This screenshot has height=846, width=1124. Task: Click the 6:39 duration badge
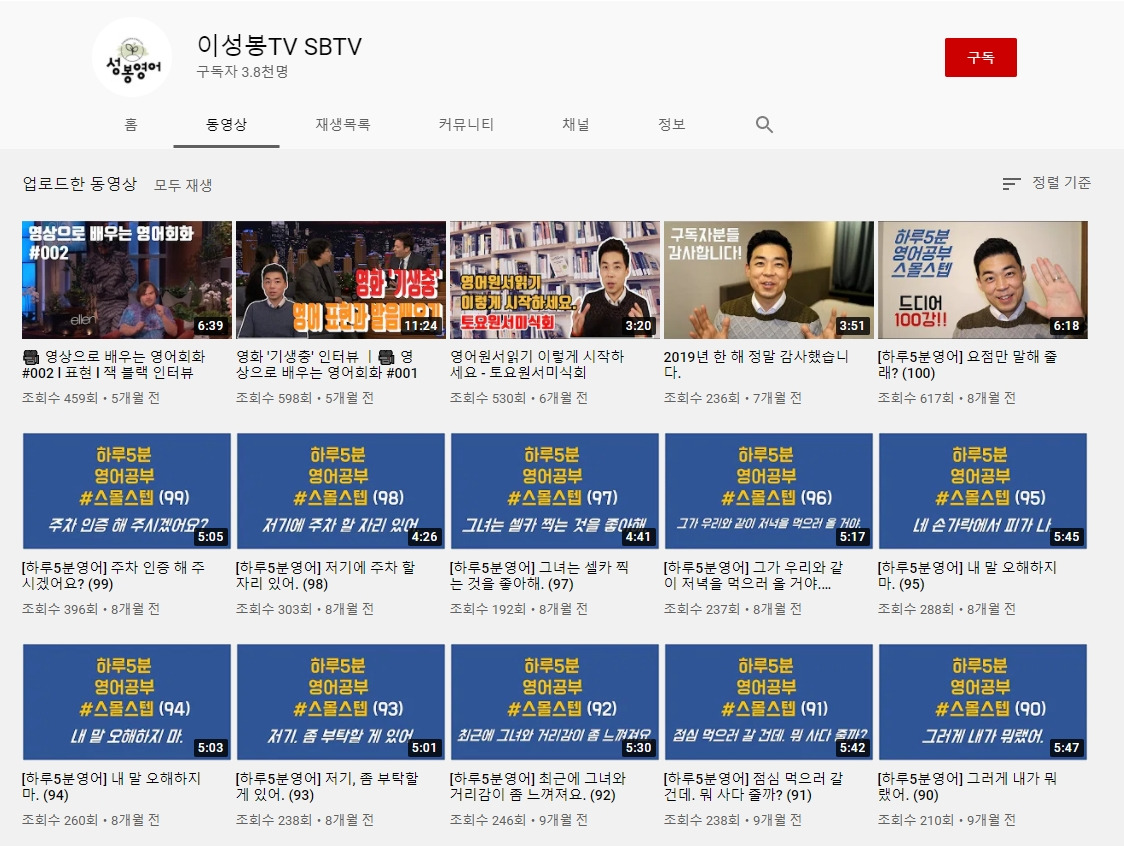pos(210,325)
